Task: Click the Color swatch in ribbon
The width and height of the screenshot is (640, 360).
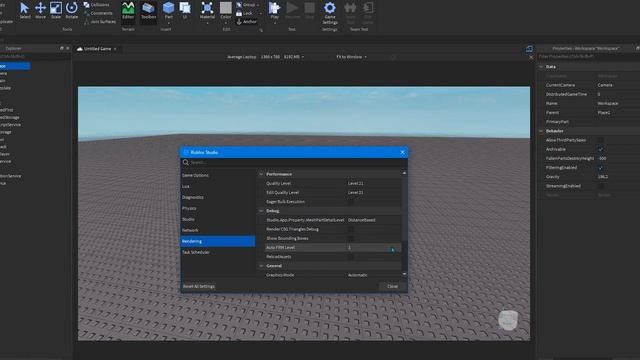Action: click(226, 8)
